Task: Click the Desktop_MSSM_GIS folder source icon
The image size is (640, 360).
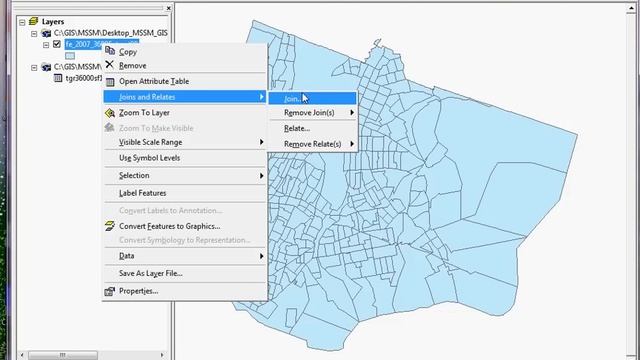Action: click(46, 33)
